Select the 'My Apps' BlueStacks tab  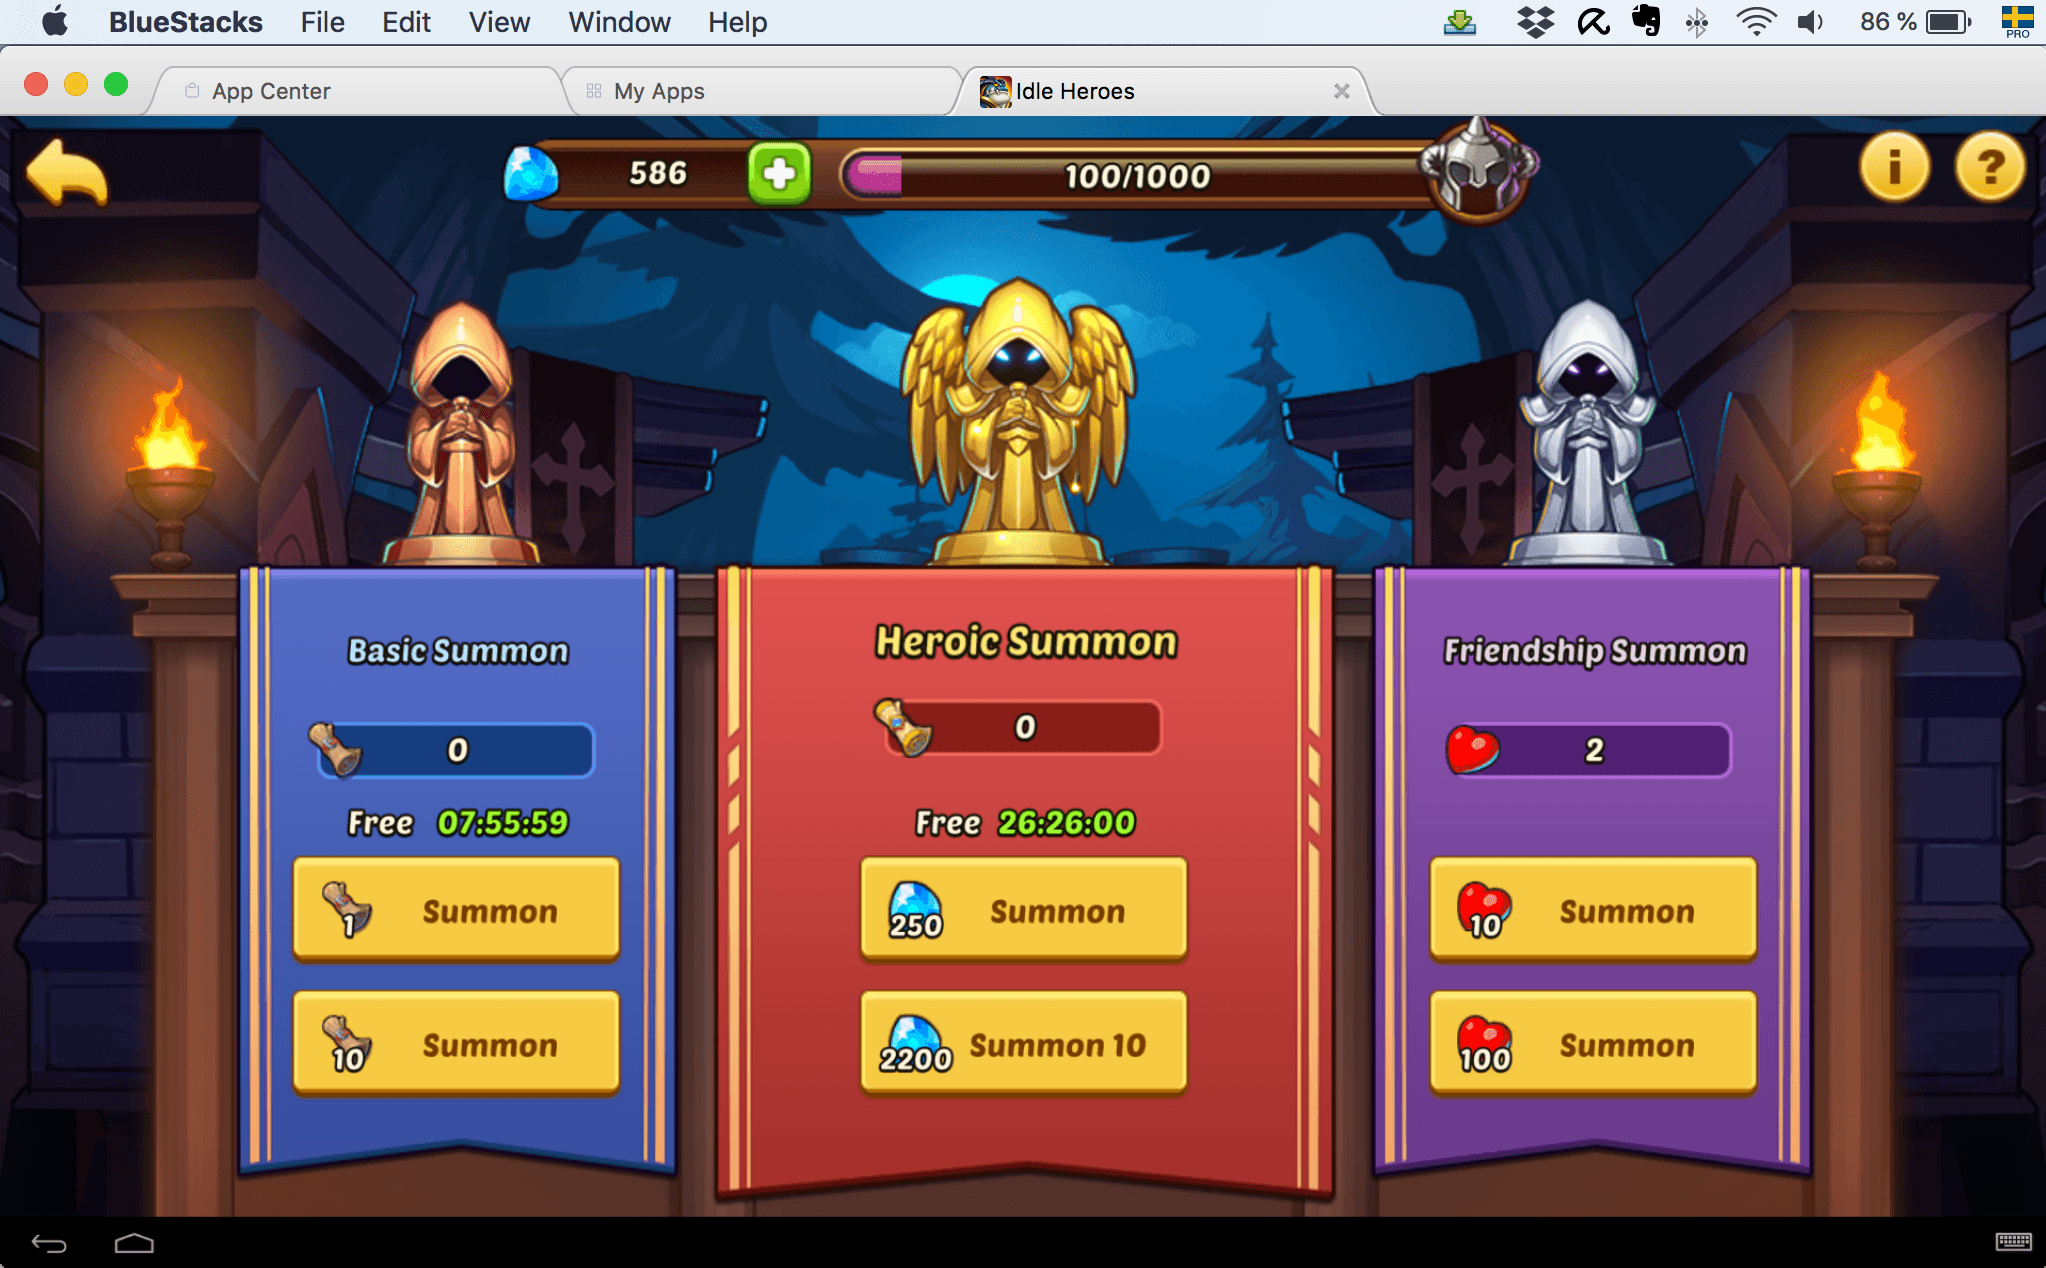656,91
